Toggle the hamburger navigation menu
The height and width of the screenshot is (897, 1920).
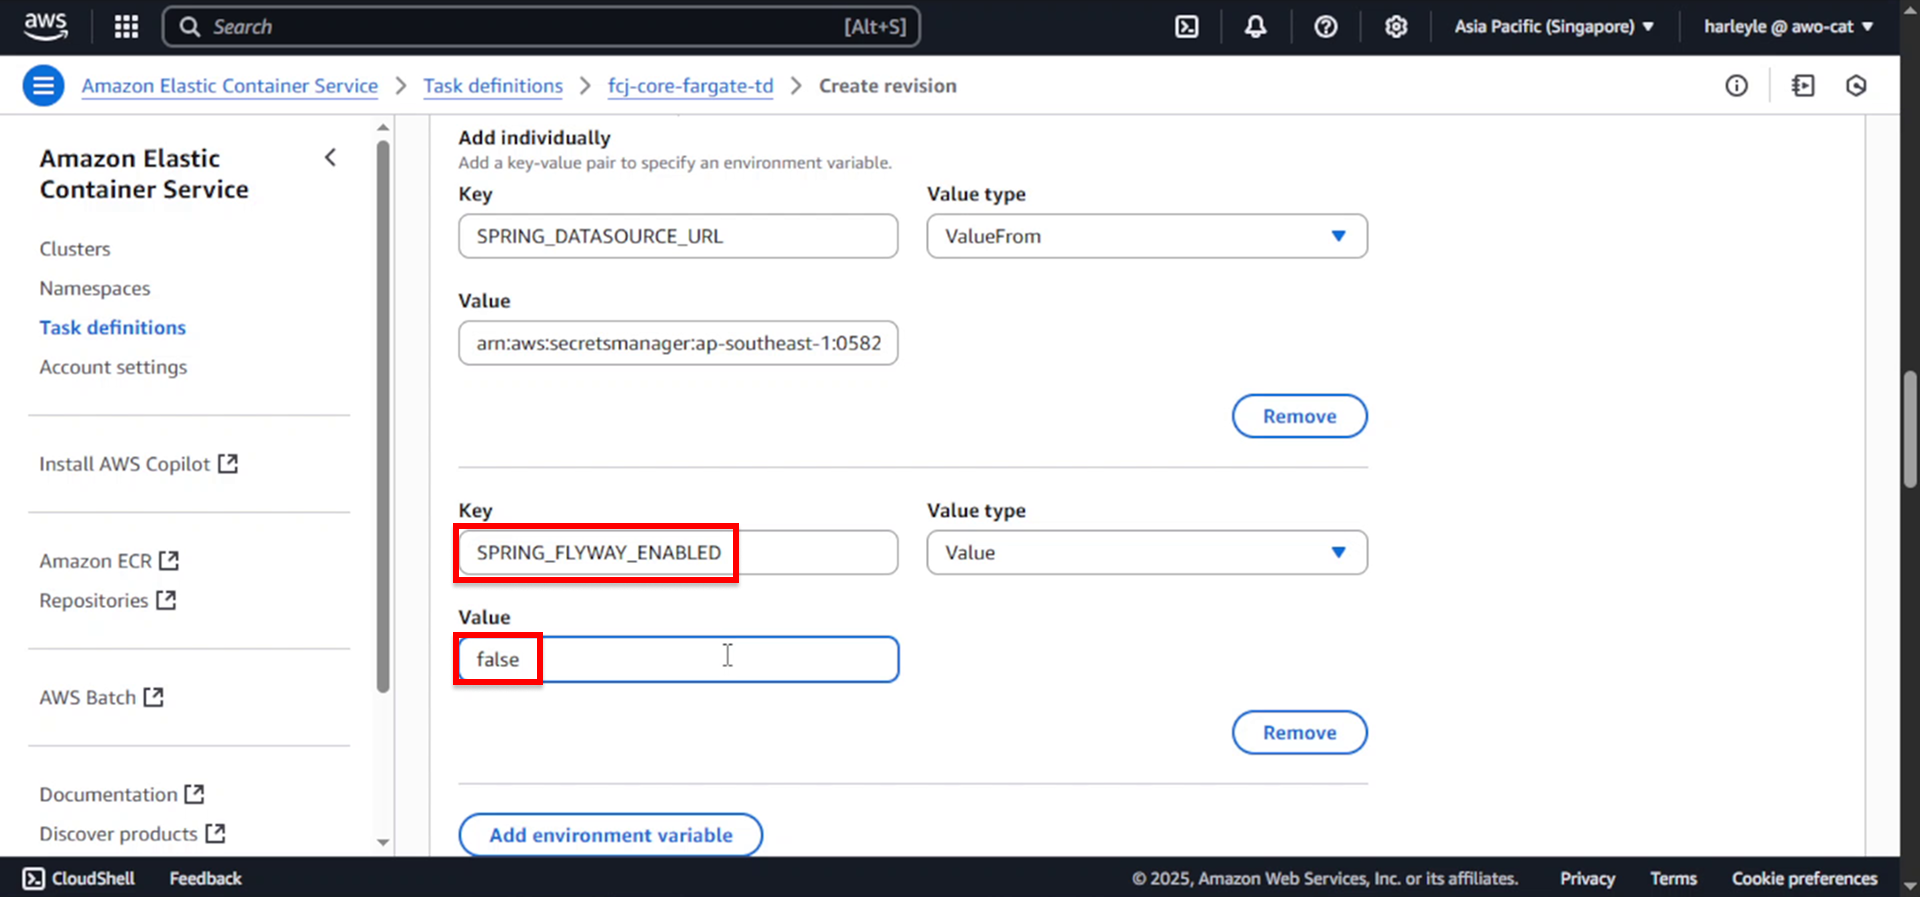click(x=43, y=86)
